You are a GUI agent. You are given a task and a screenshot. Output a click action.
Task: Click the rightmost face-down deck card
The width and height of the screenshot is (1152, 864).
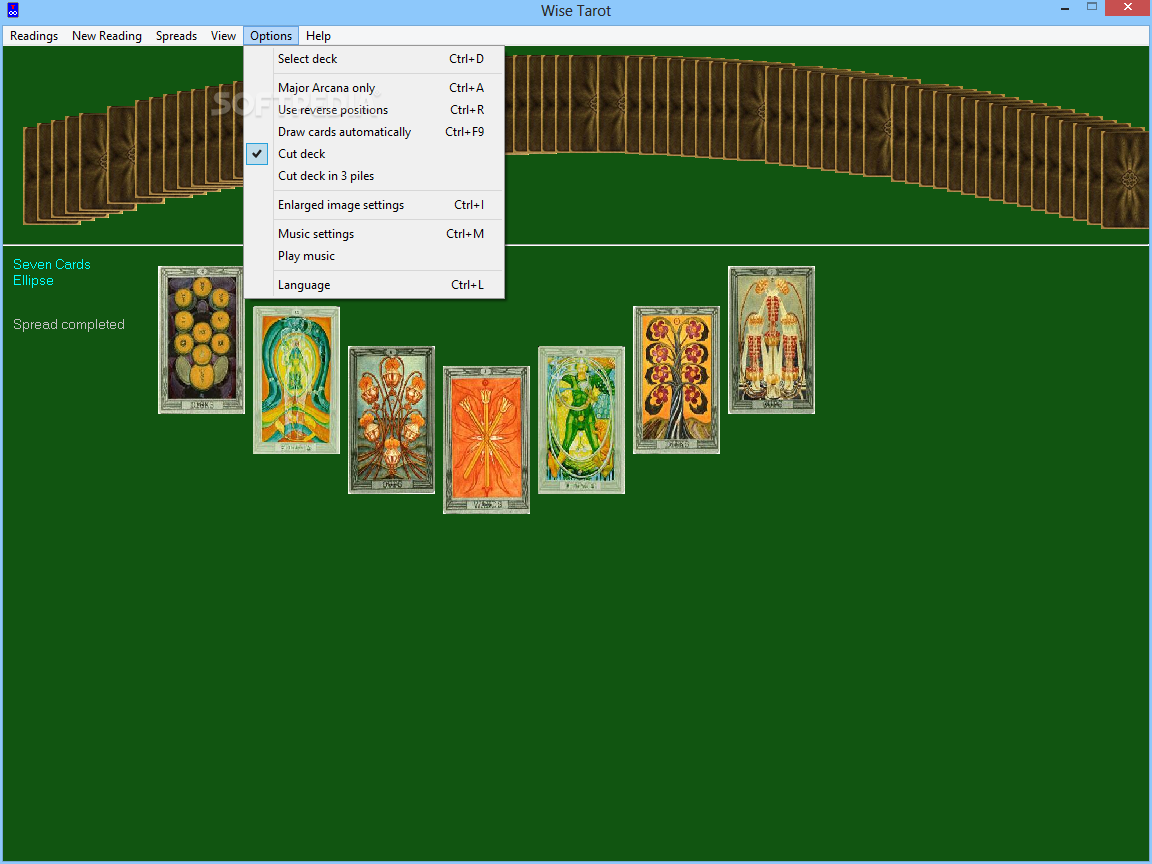tap(1125, 180)
